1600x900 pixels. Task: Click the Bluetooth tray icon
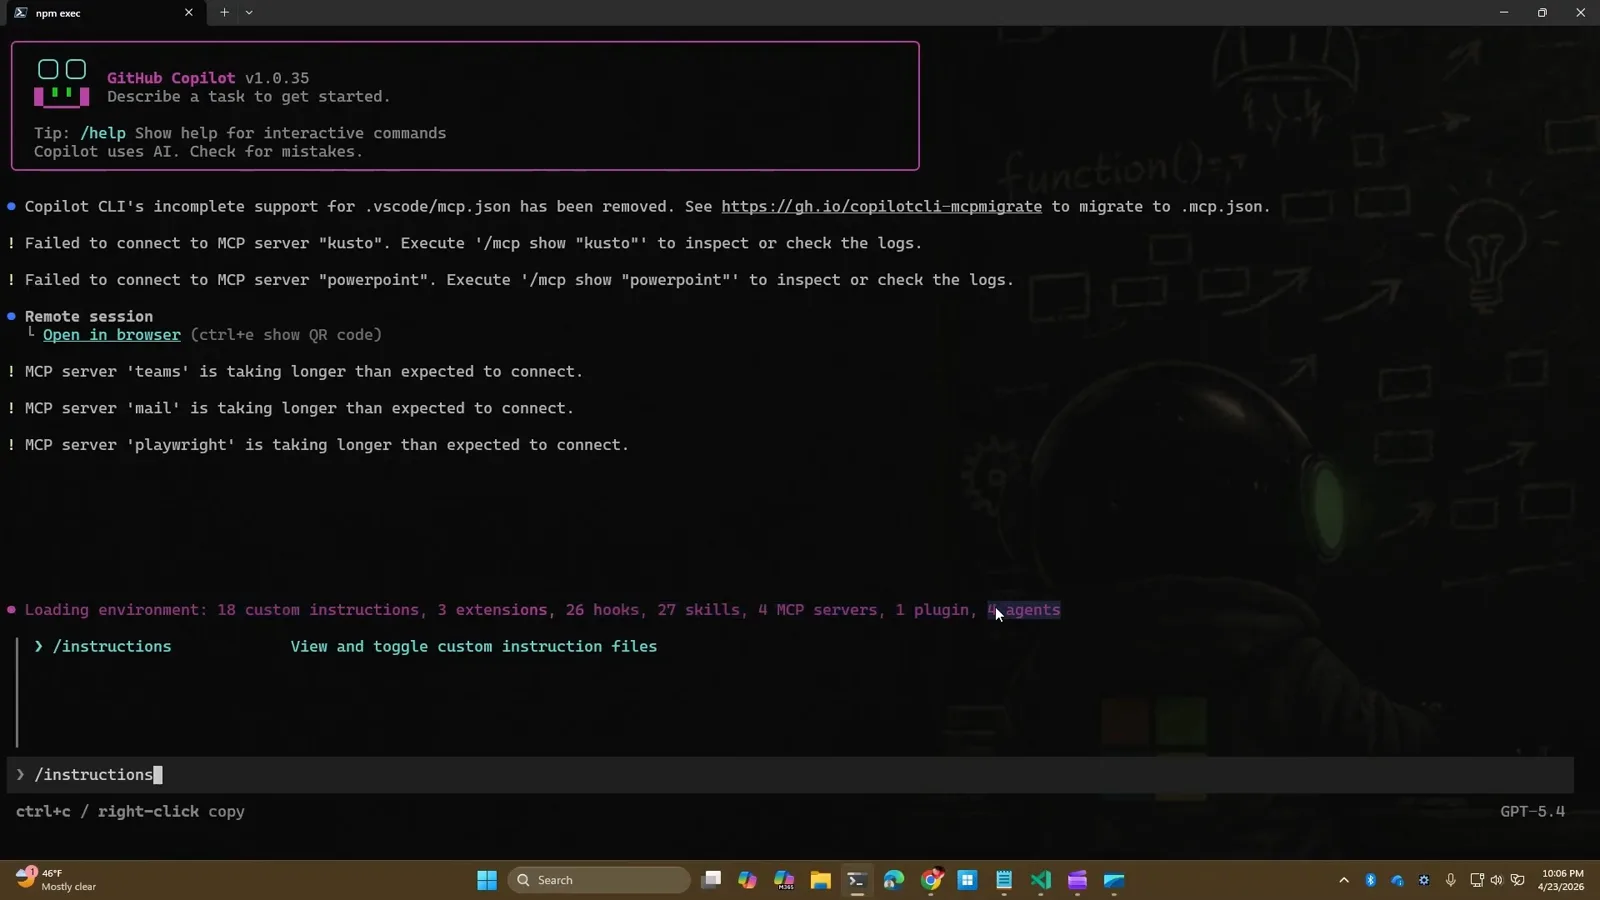1371,880
